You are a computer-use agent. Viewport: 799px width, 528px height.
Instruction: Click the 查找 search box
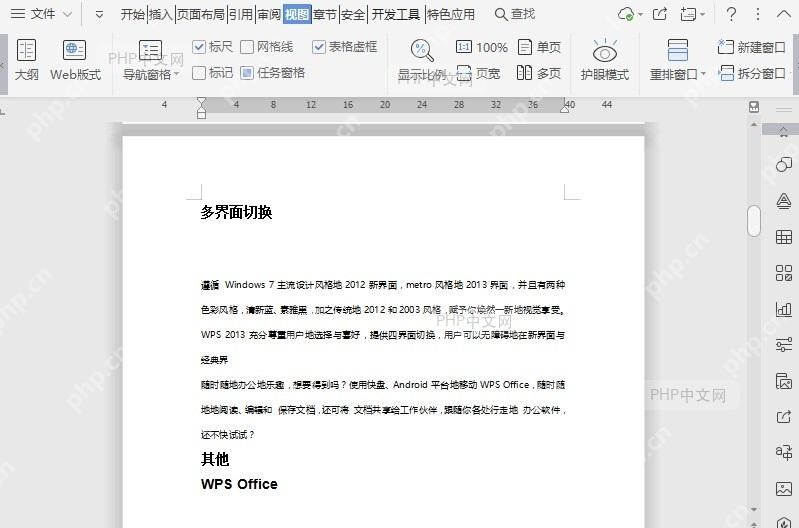[515, 14]
